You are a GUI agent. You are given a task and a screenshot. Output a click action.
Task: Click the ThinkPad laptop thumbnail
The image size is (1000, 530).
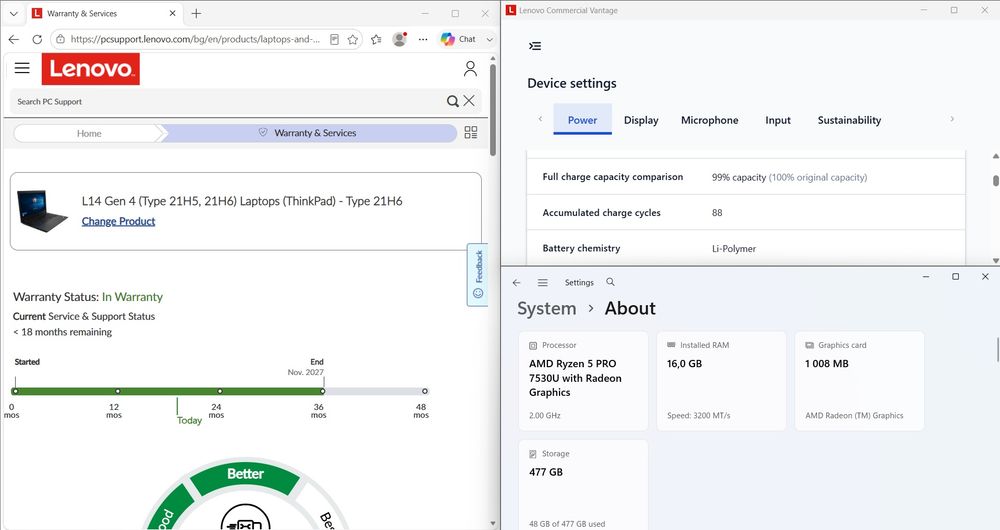pos(42,210)
